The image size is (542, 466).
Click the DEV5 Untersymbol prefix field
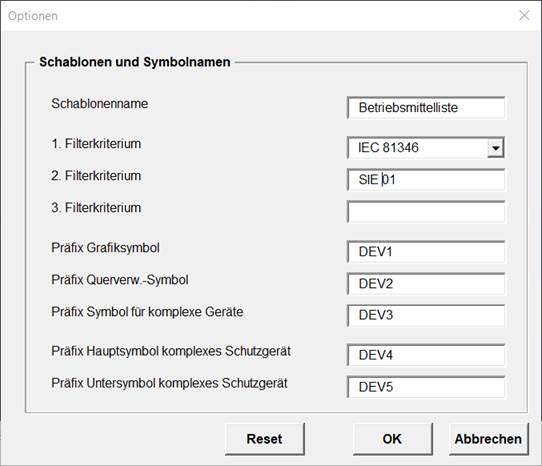[426, 387]
